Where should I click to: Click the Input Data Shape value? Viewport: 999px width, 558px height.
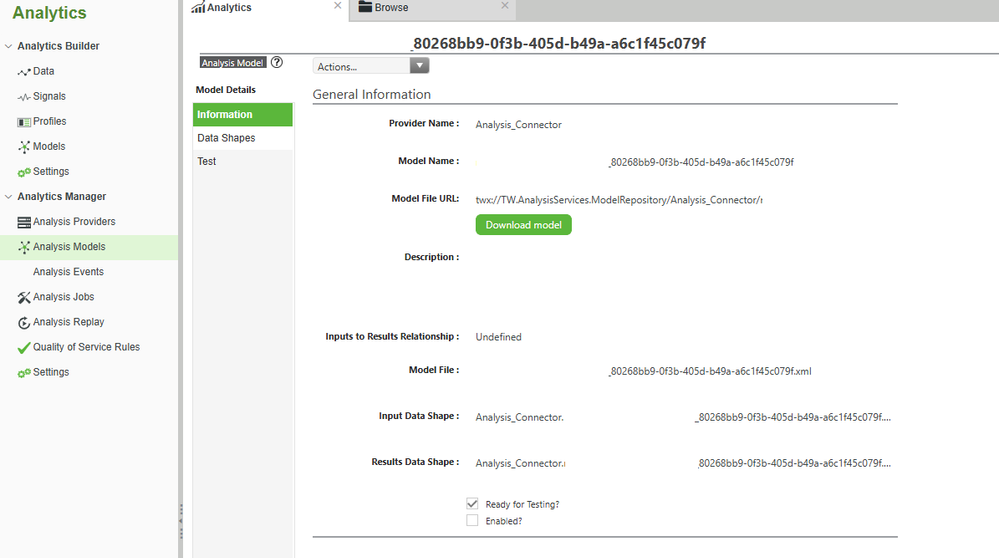coord(683,417)
